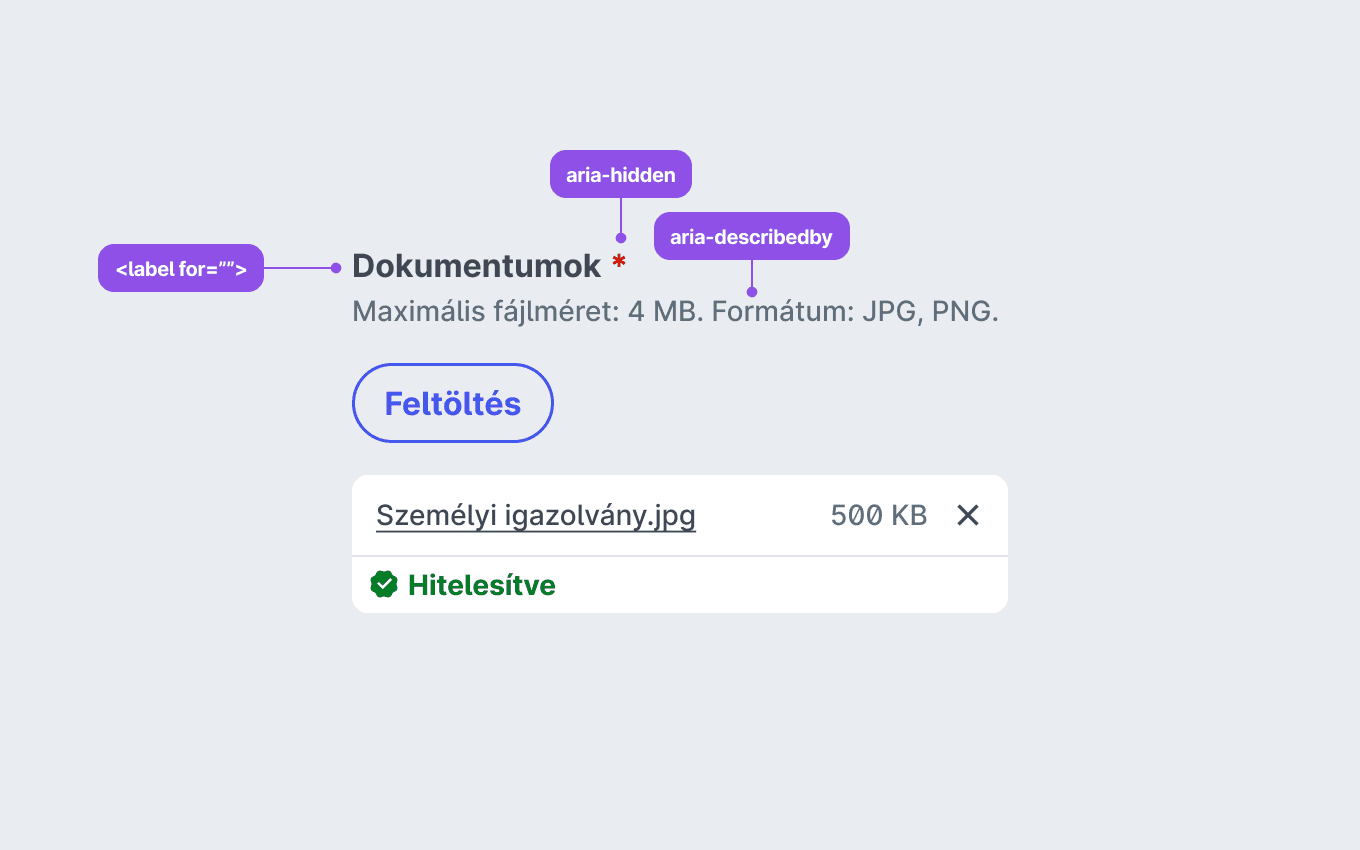
Task: Click the aria-describedby annotation tag
Action: click(752, 236)
